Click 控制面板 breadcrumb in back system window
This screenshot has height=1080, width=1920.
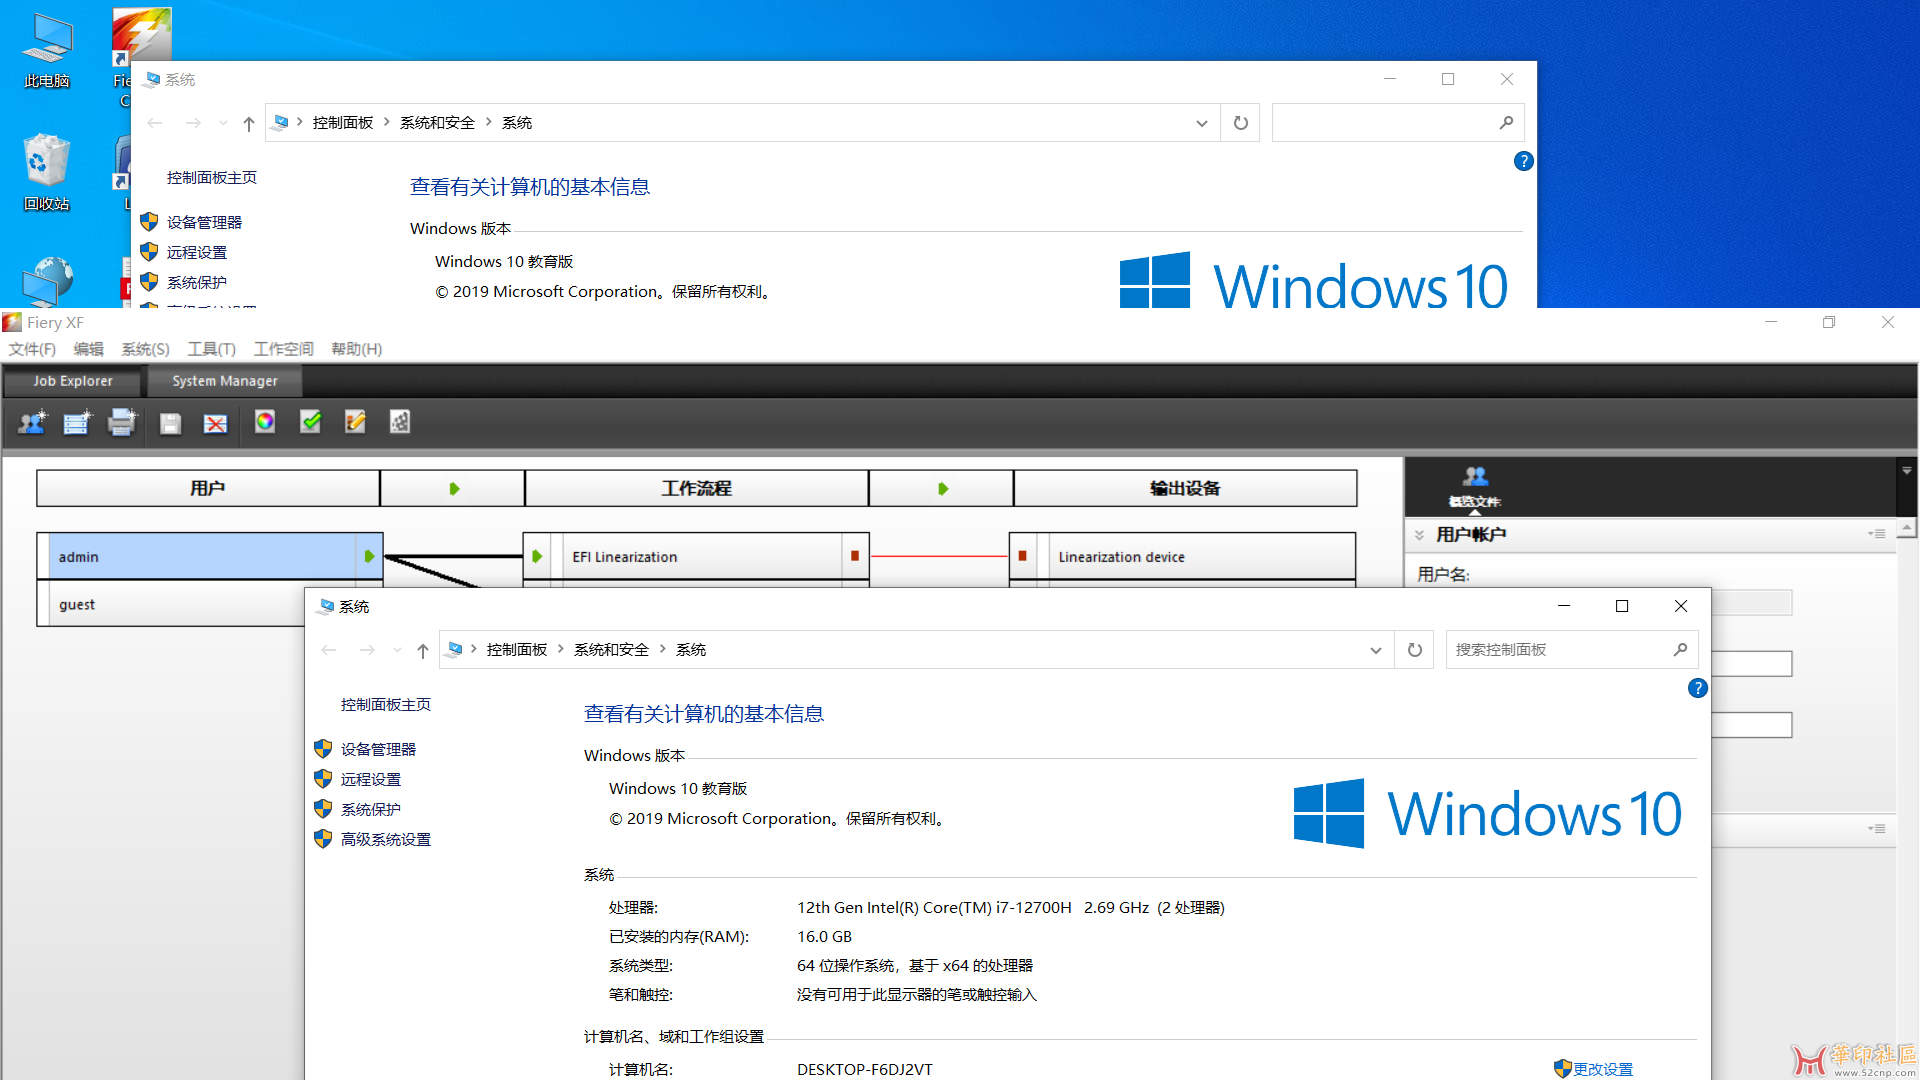342,123
